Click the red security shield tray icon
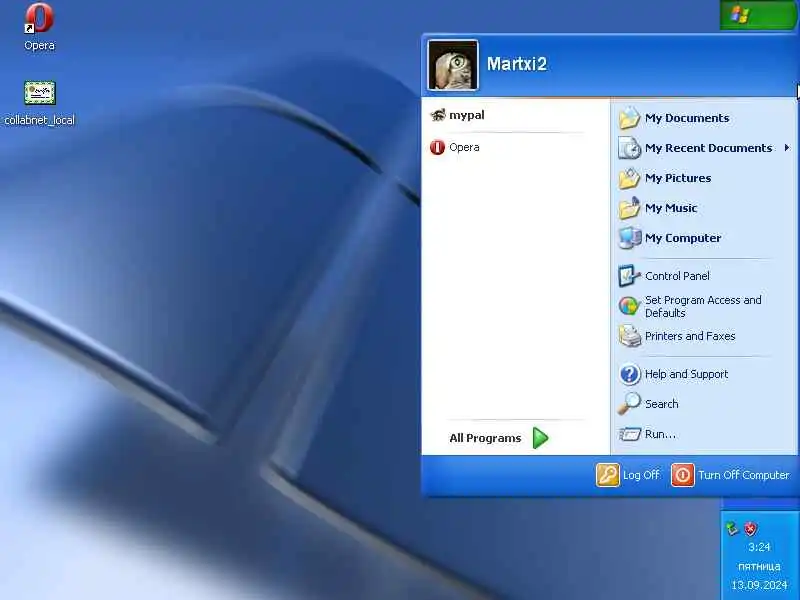Viewport: 800px width, 600px height. click(x=751, y=529)
